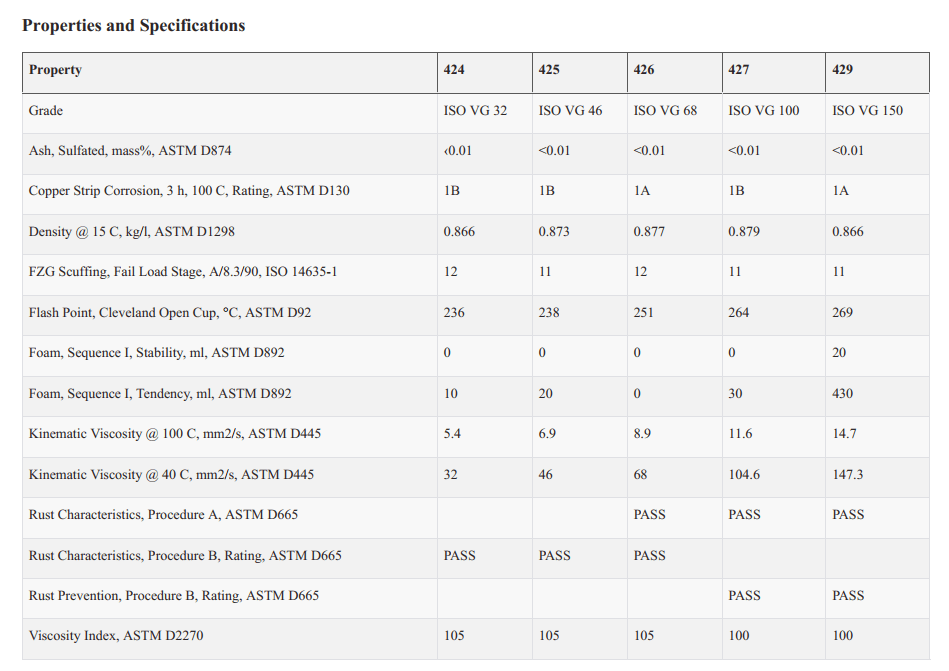Click the "ISO VG 100" cell
The width and height of the screenshot is (949, 671).
[x=764, y=111]
